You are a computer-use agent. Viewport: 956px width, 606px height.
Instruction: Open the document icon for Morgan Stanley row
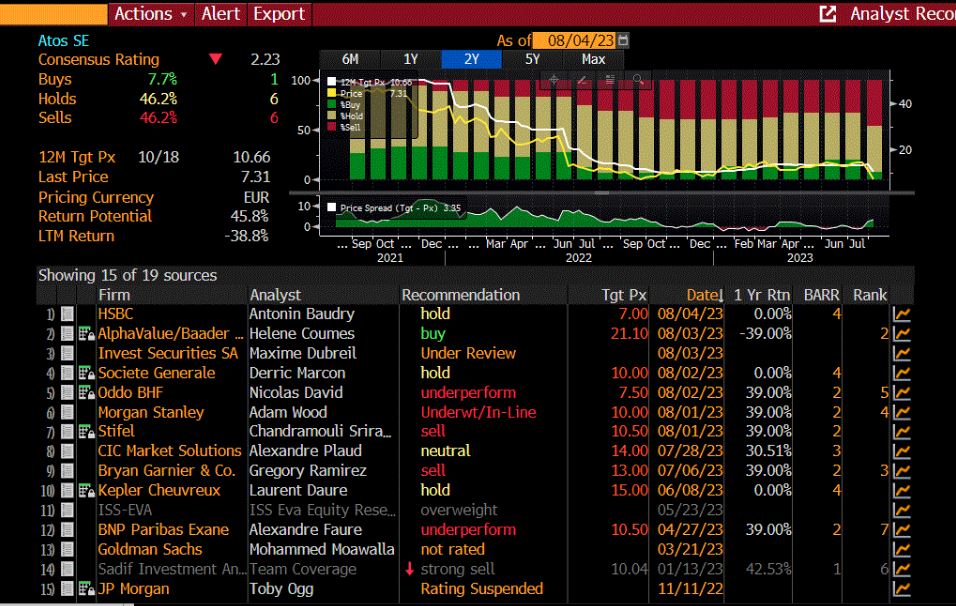pos(67,412)
